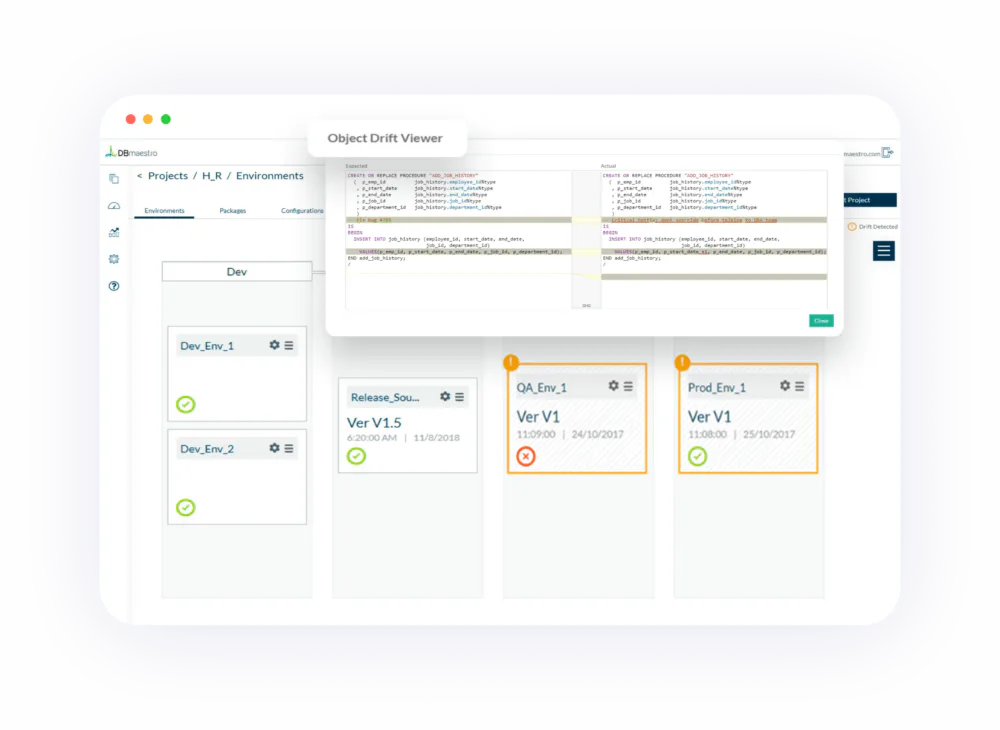This screenshot has width=1000, height=730.
Task: Click Prod_Env_1 orange drift warning badge
Action: click(x=682, y=362)
